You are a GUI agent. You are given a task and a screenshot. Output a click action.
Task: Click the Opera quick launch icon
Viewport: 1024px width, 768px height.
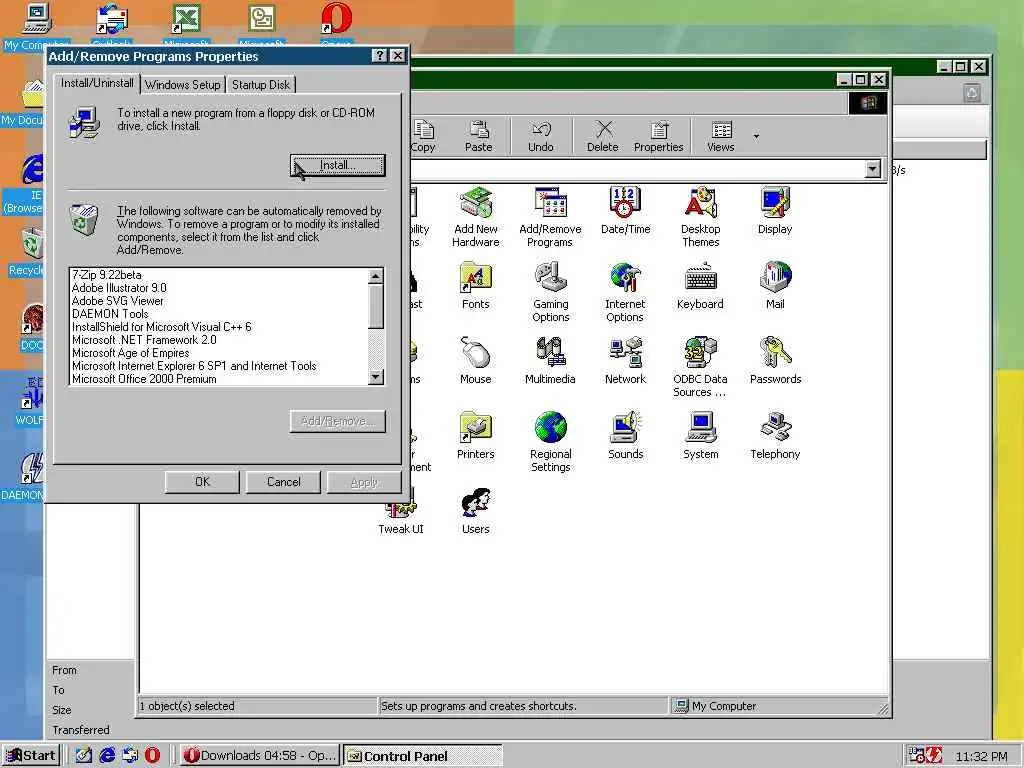pos(152,756)
